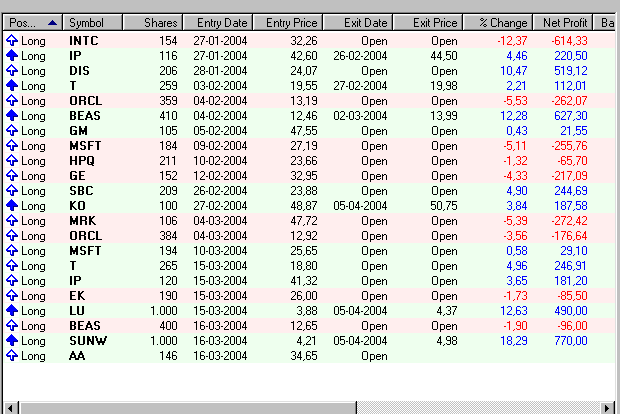
Task: Click exit price 50,75
Action: (x=444, y=206)
